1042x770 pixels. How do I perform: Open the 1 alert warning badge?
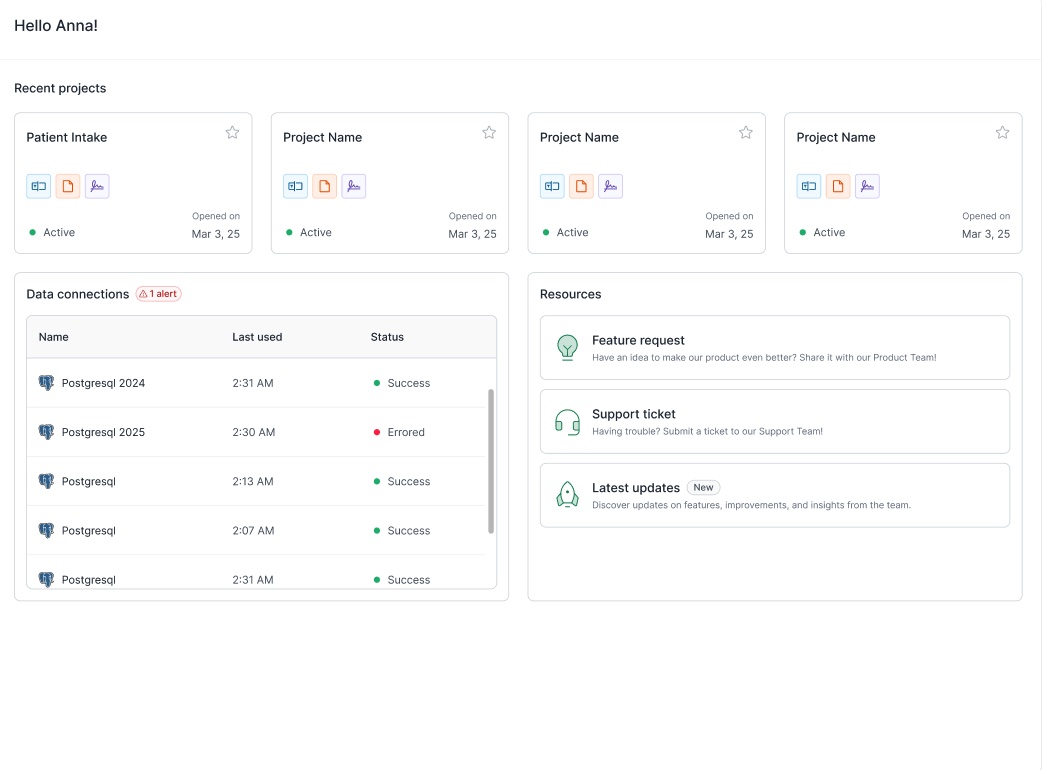point(158,293)
